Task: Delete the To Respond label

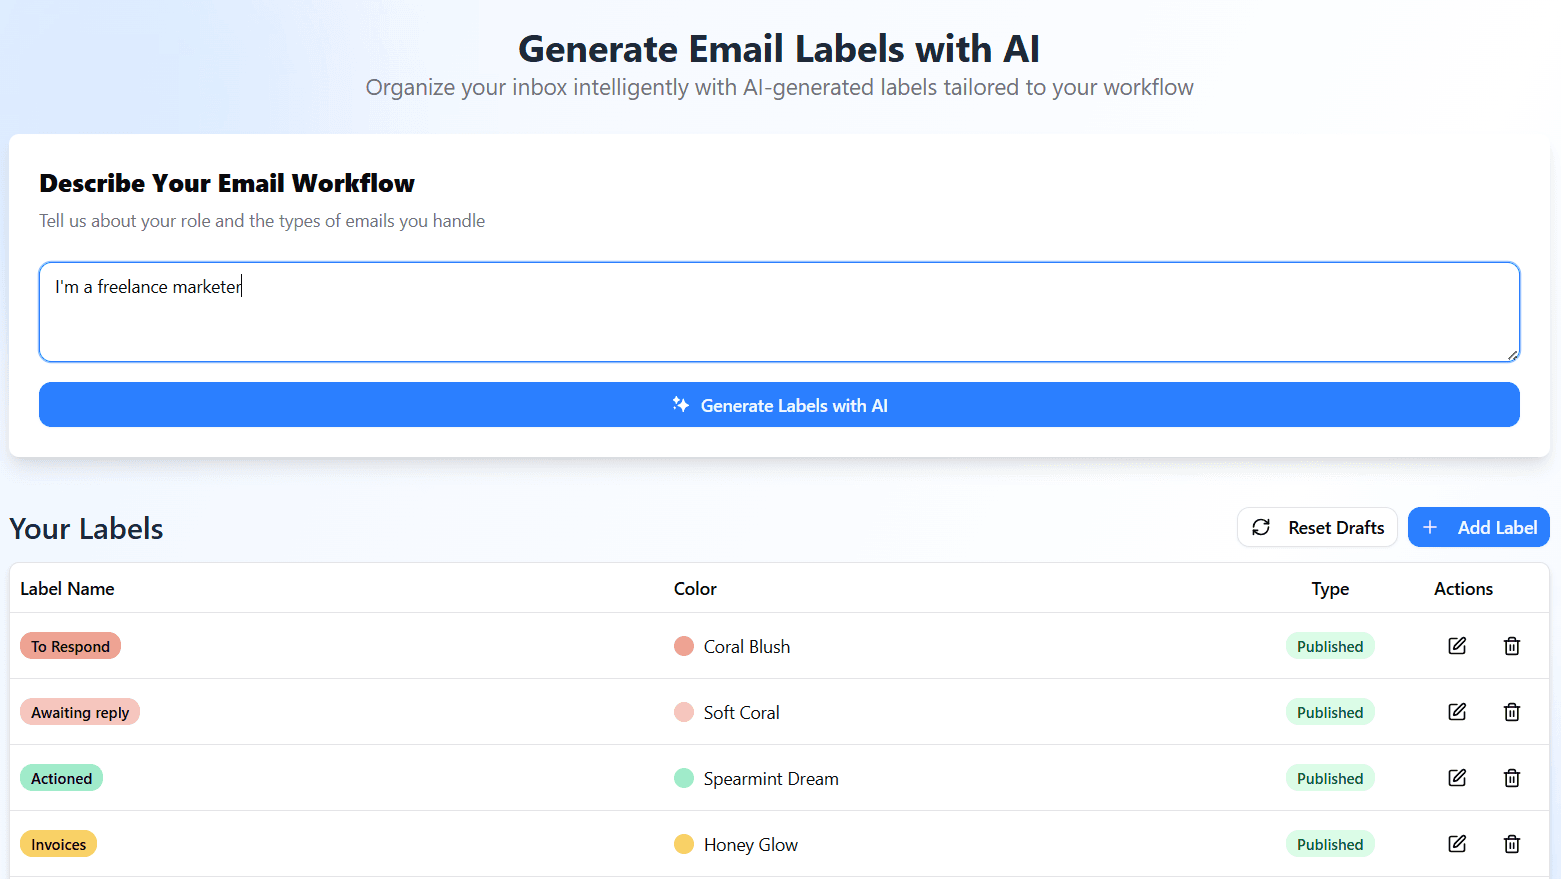Action: [x=1512, y=646]
